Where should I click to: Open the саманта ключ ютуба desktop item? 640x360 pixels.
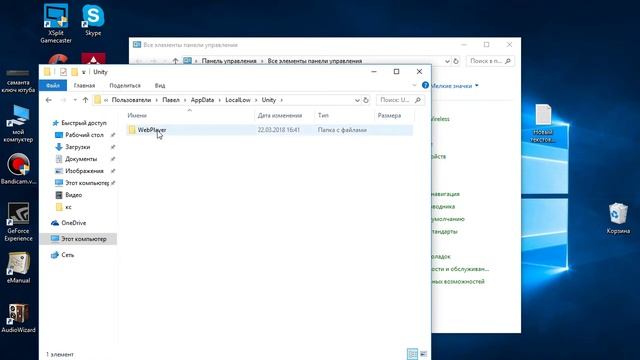pos(18,81)
